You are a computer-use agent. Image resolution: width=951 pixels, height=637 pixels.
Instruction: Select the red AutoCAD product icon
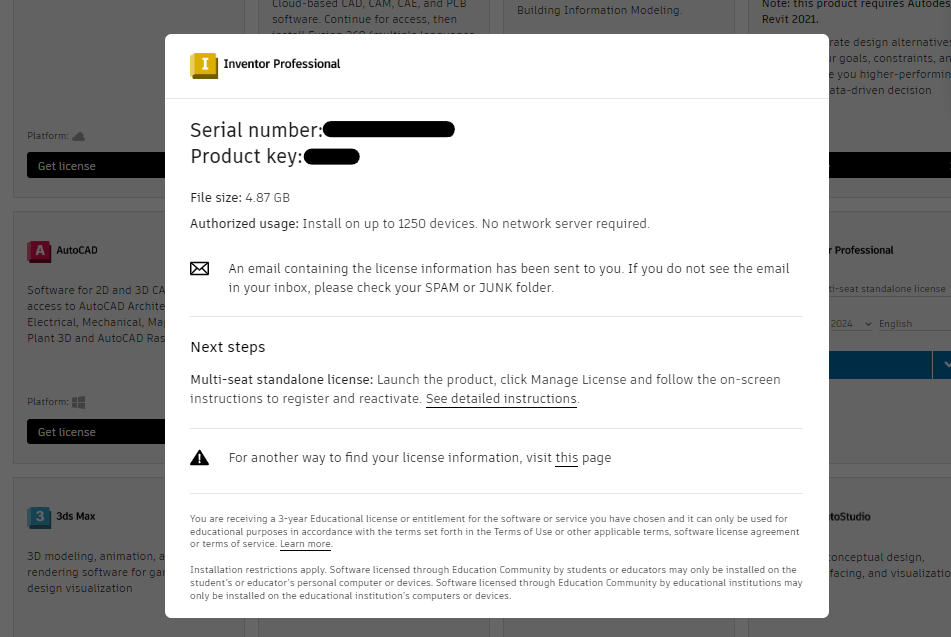click(39, 251)
